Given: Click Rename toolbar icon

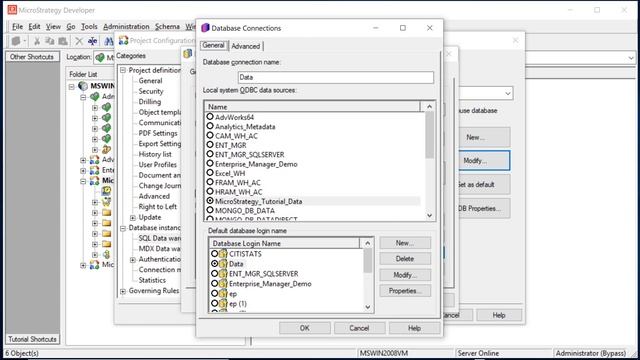Looking at the screenshot, I should pos(93,41).
